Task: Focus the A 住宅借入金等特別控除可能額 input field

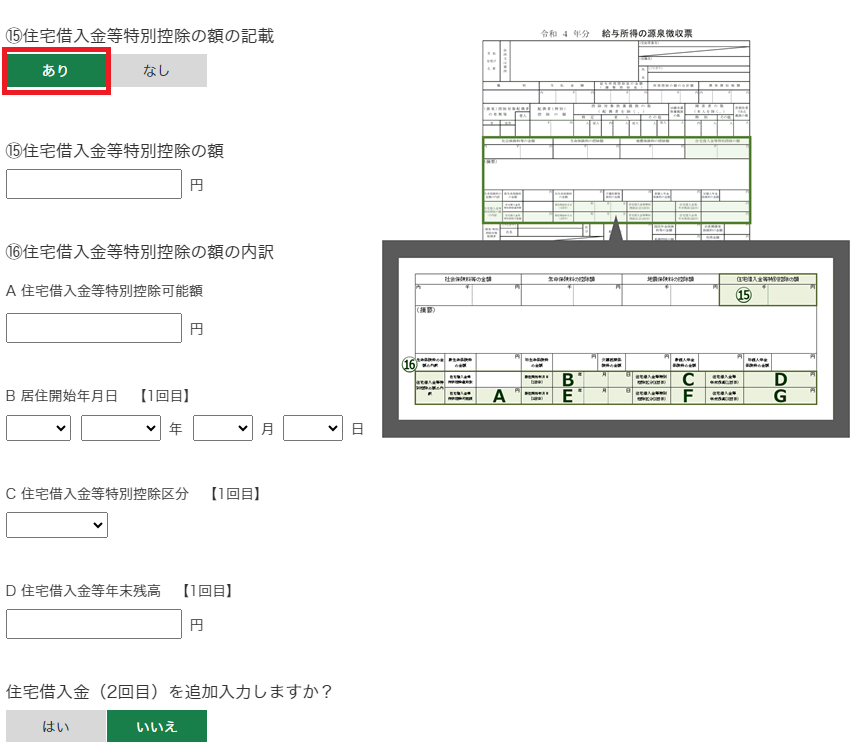Action: point(94,328)
